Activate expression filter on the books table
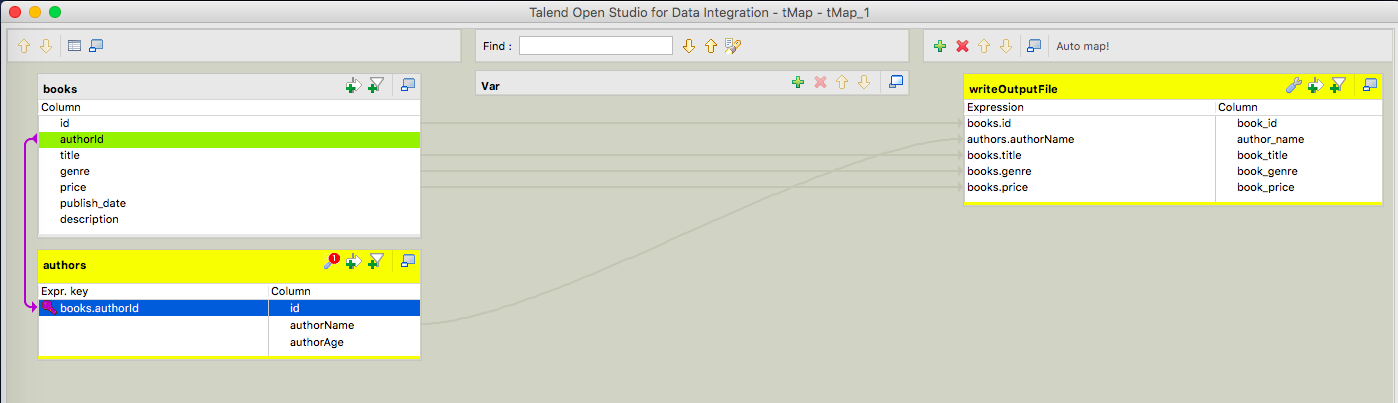The height and width of the screenshot is (403, 1398). tap(376, 87)
